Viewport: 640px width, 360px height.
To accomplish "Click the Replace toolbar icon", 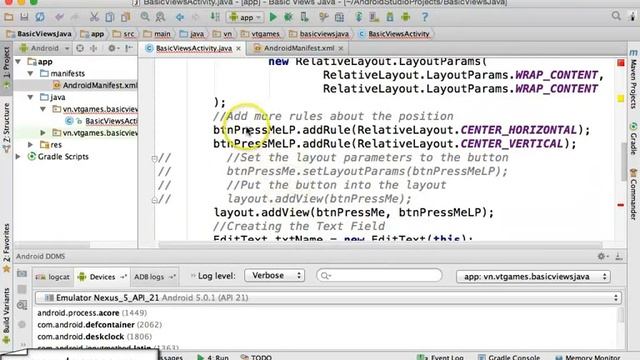I will tap(160, 17).
